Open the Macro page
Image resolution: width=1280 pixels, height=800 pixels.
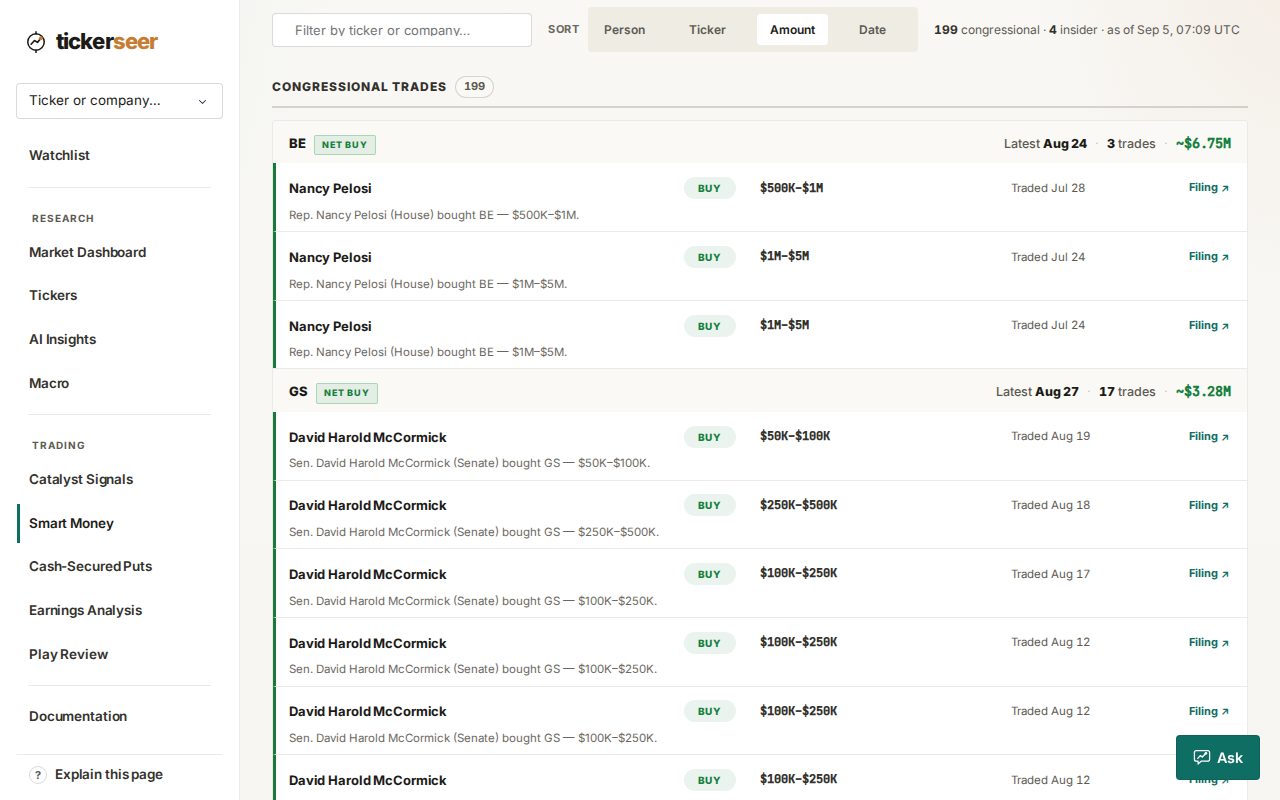[49, 383]
